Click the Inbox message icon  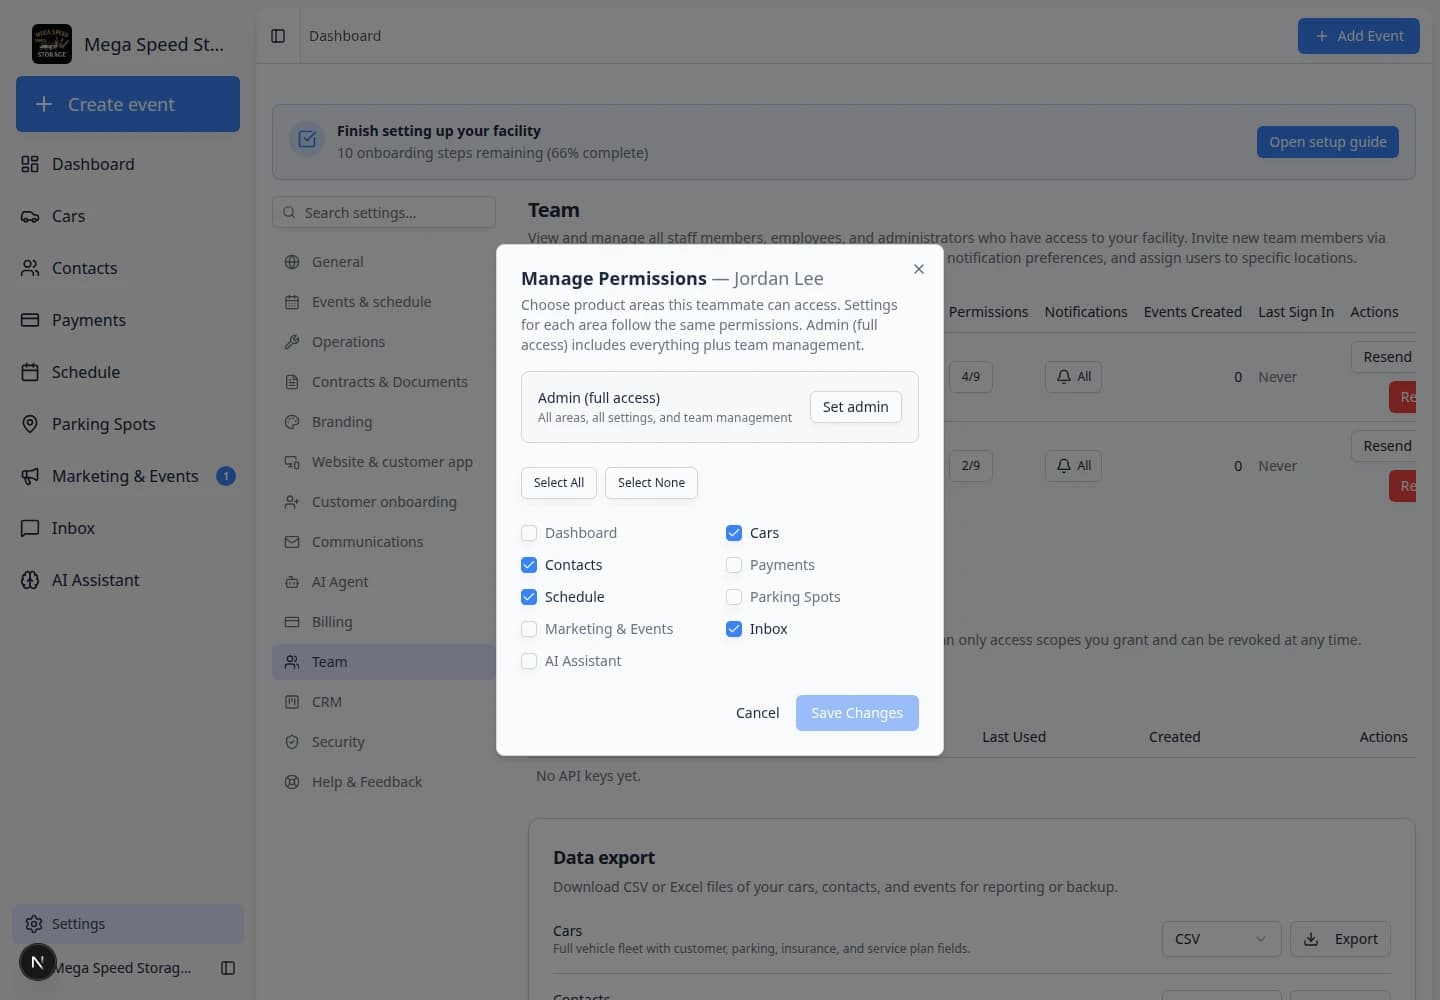click(x=30, y=528)
